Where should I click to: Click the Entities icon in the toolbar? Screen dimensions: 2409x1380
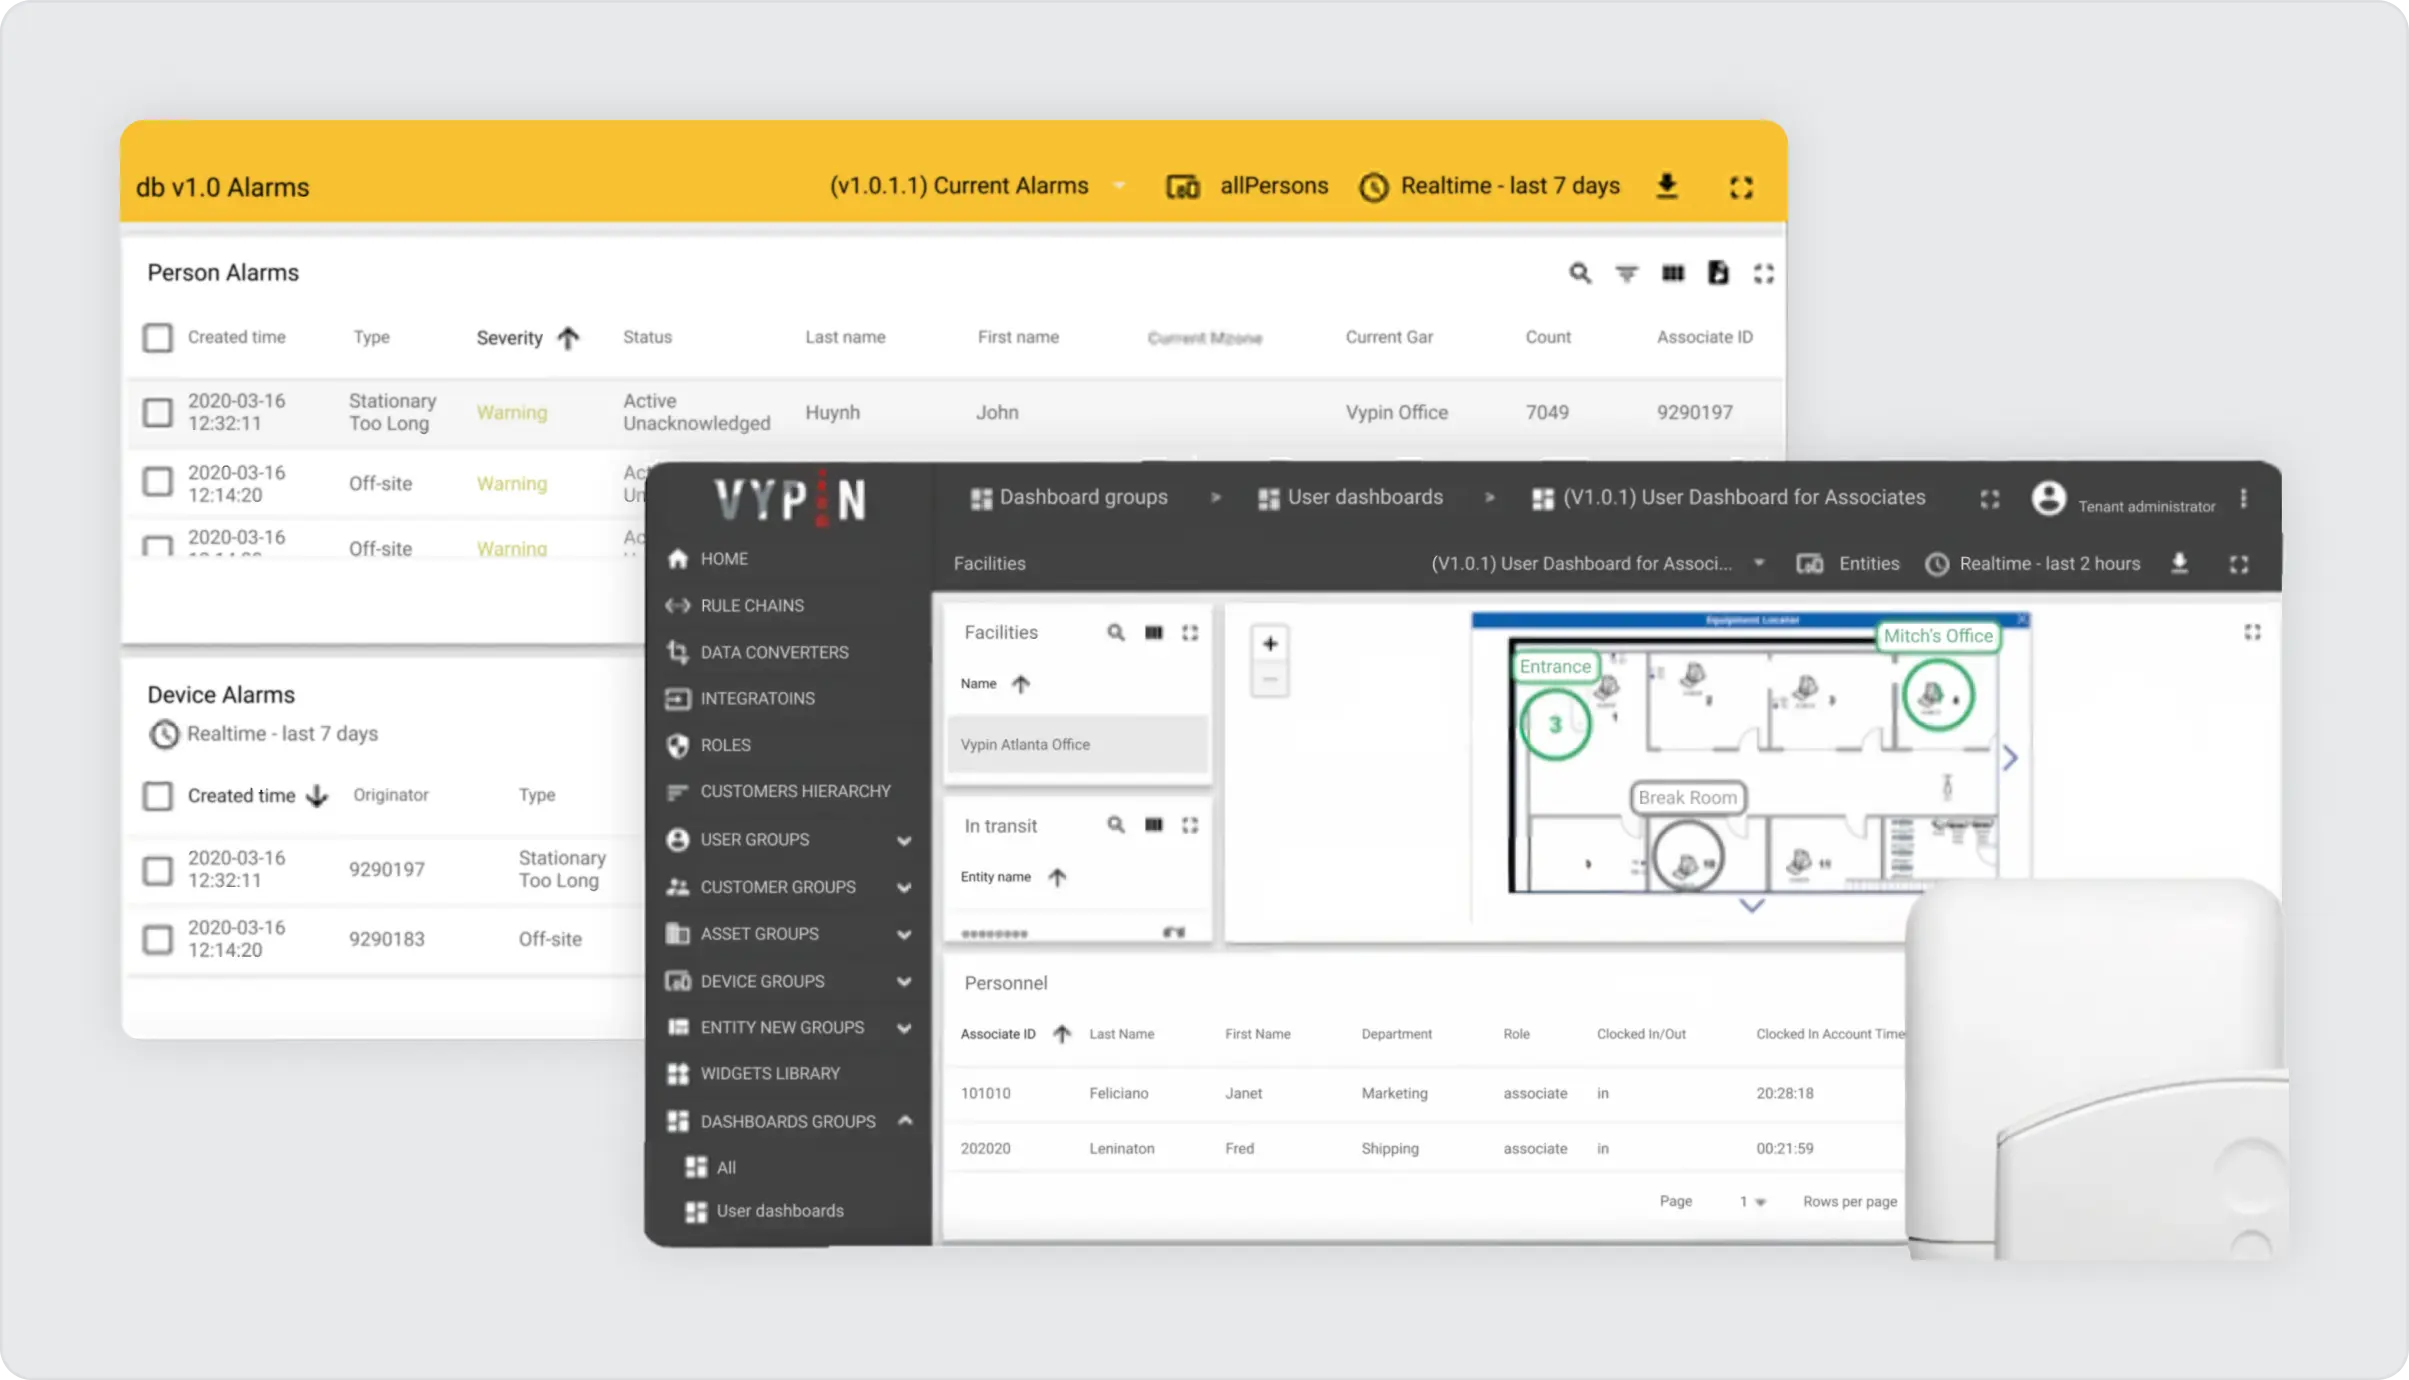[1810, 564]
